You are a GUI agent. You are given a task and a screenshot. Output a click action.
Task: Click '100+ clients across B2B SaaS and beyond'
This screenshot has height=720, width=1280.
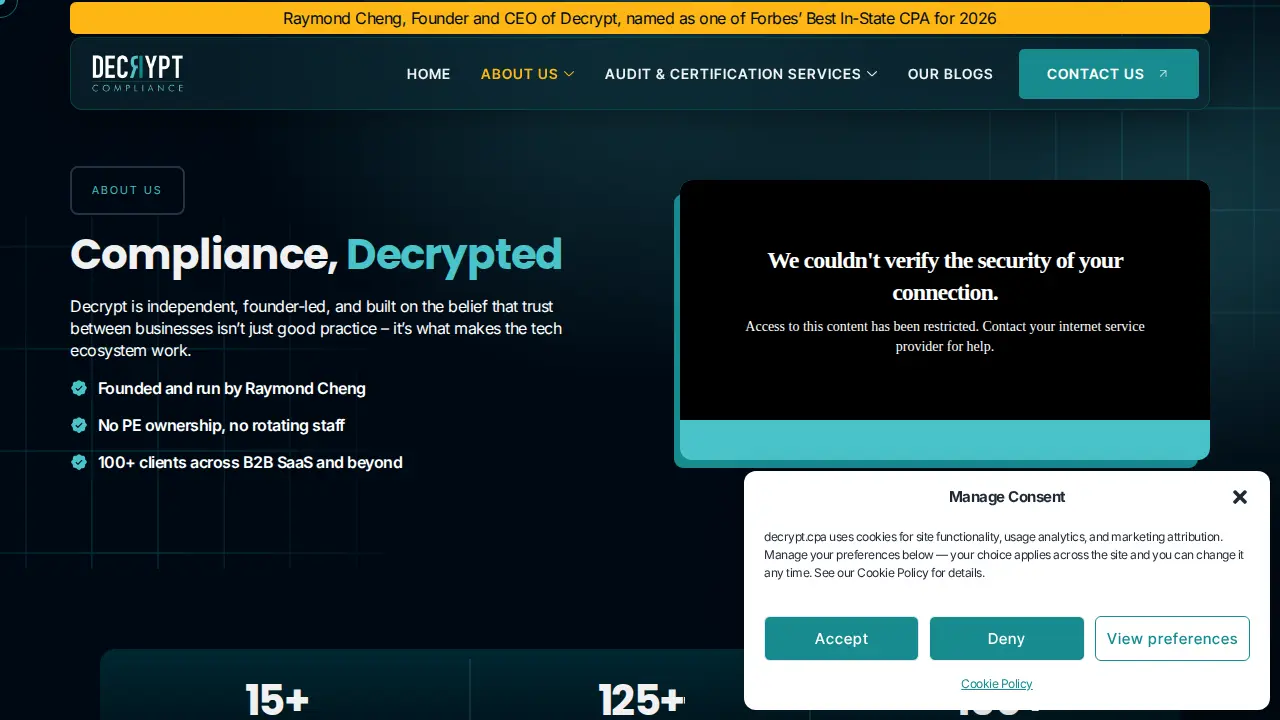250,462
